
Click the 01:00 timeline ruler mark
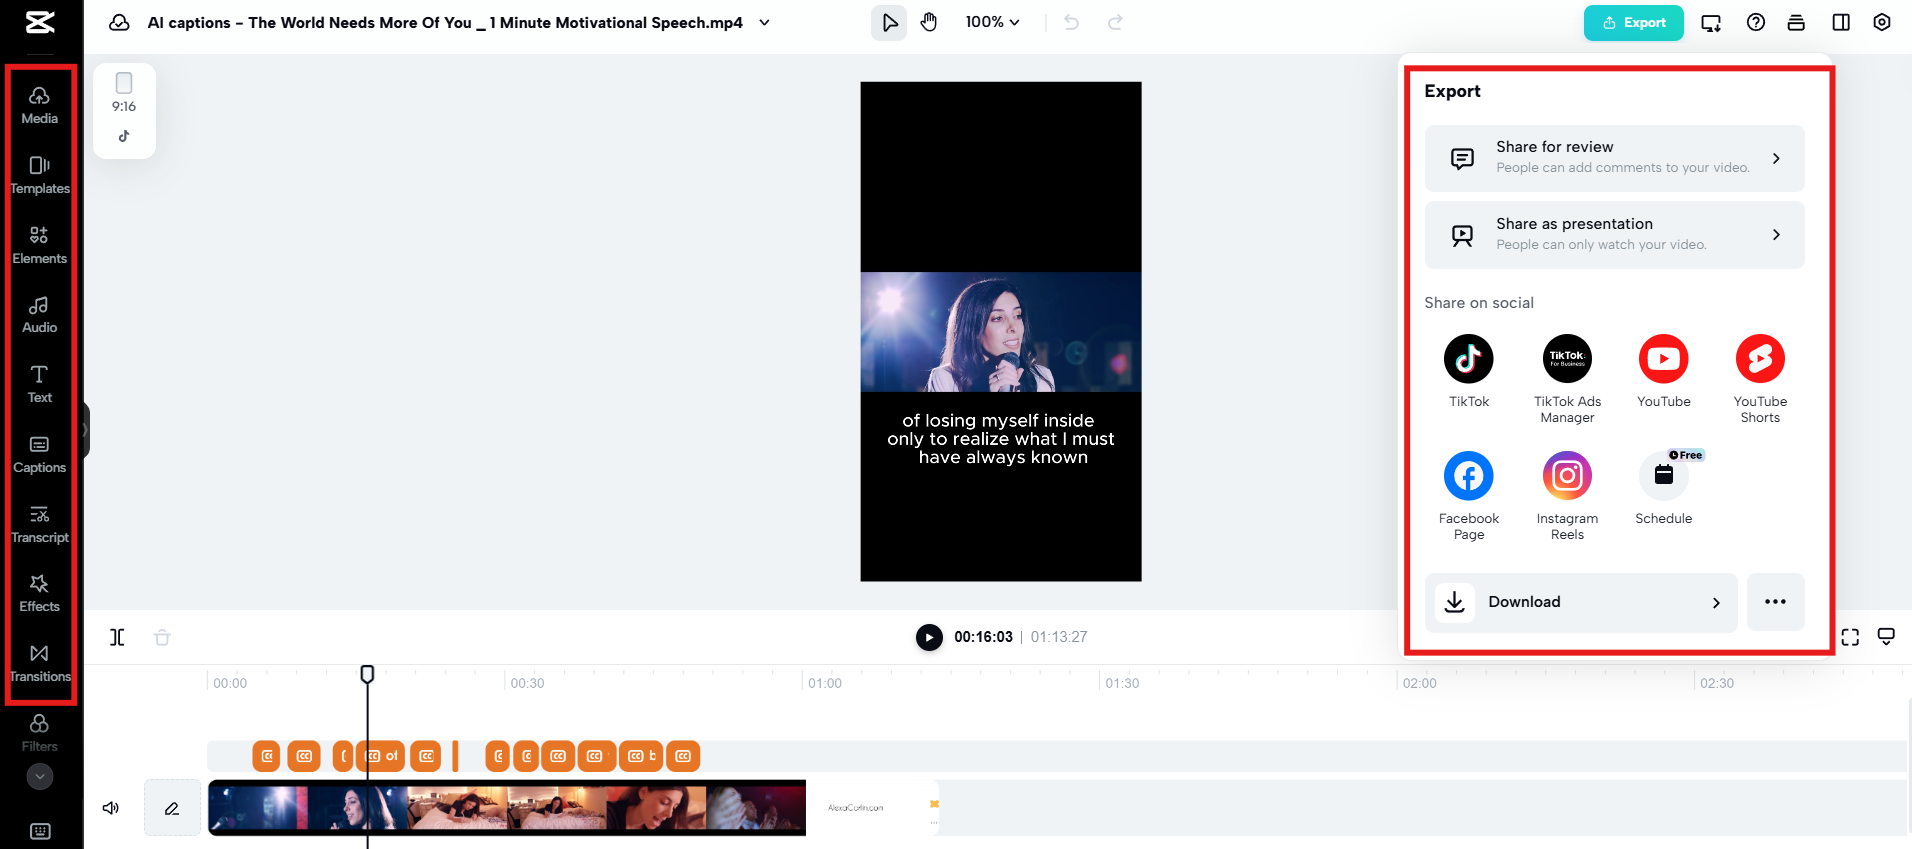pos(825,683)
